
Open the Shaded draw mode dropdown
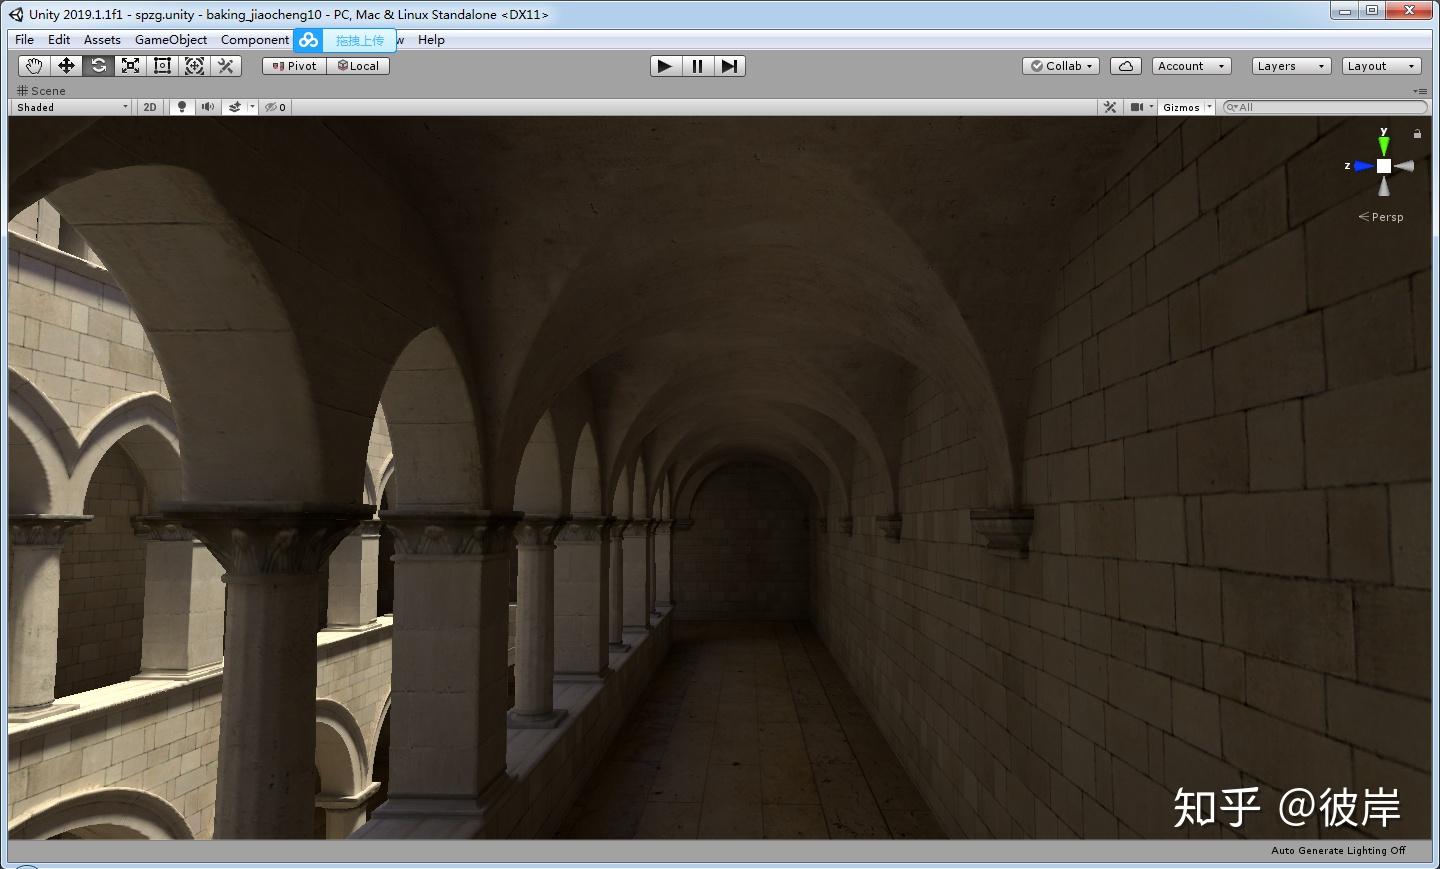pyautogui.click(x=72, y=107)
